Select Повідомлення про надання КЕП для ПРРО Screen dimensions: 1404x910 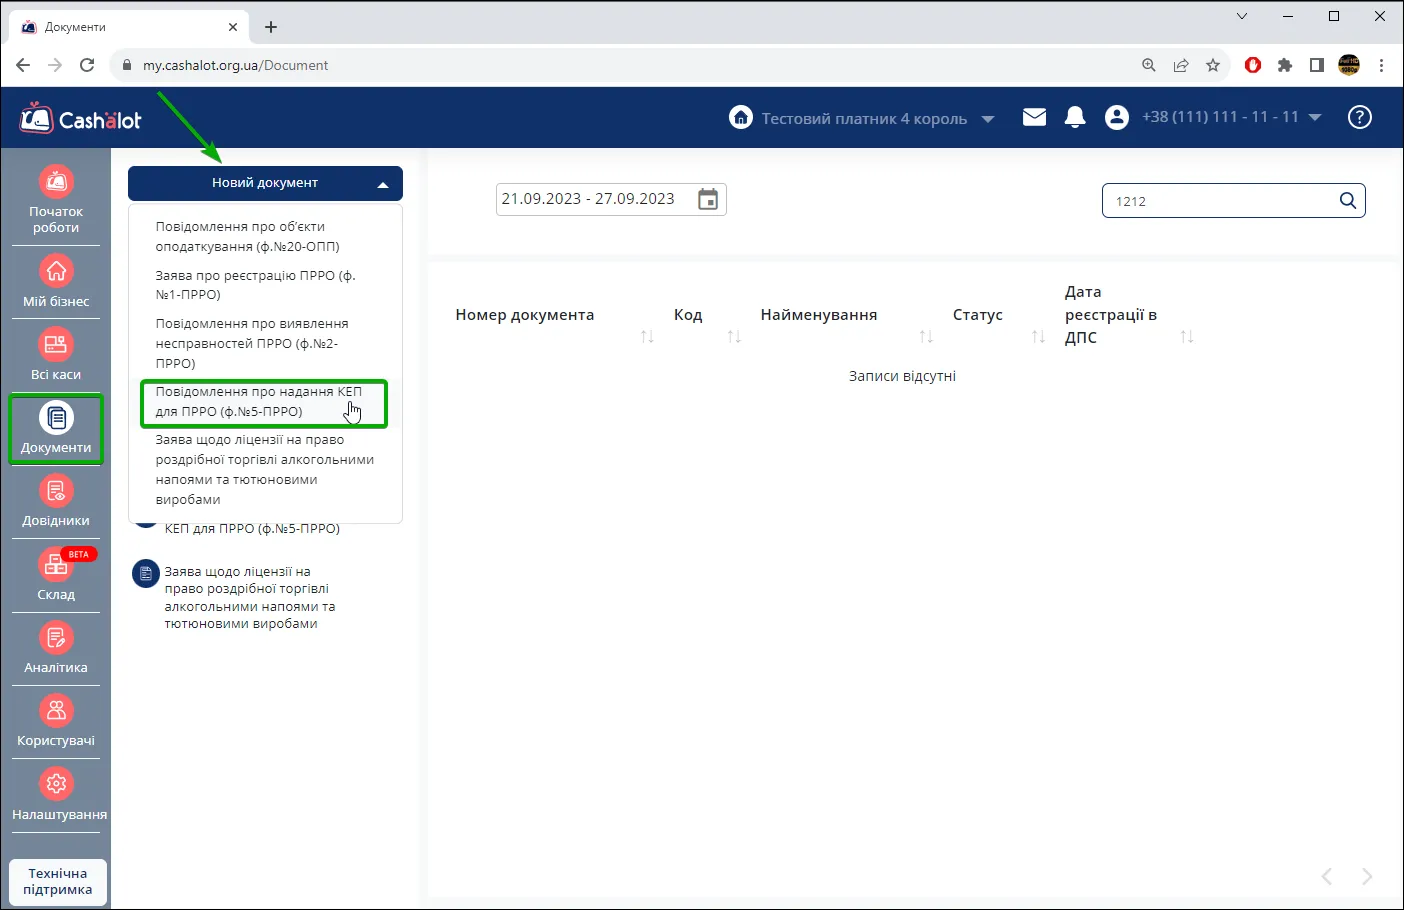click(x=264, y=402)
